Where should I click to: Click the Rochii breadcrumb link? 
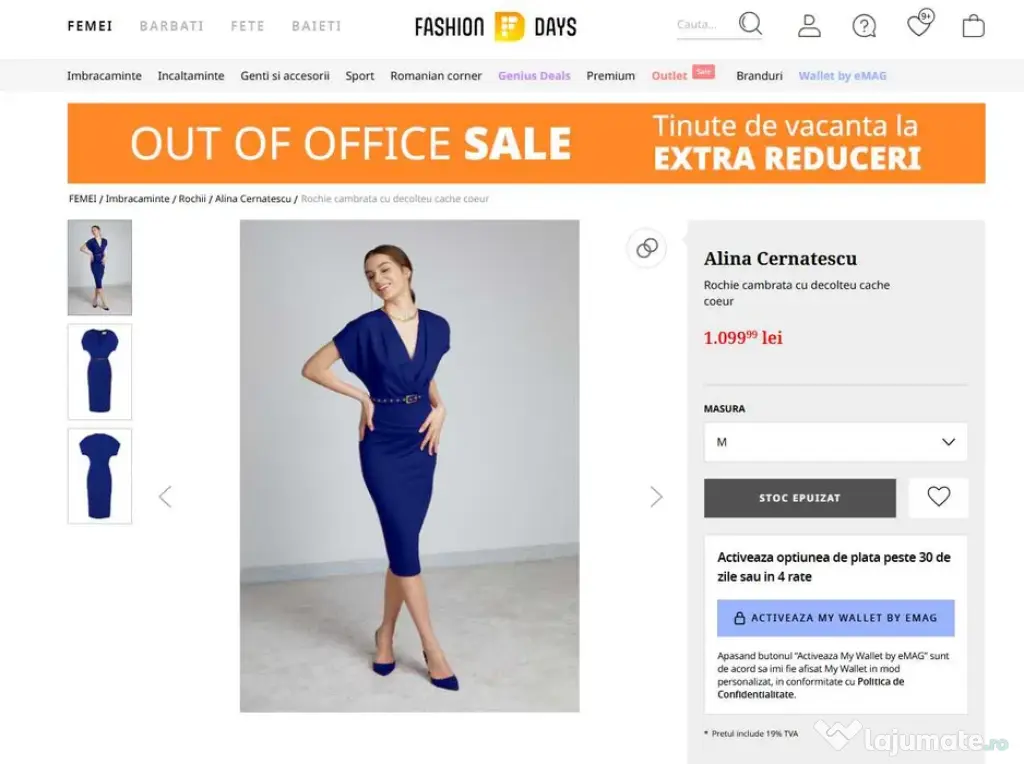pyautogui.click(x=193, y=199)
